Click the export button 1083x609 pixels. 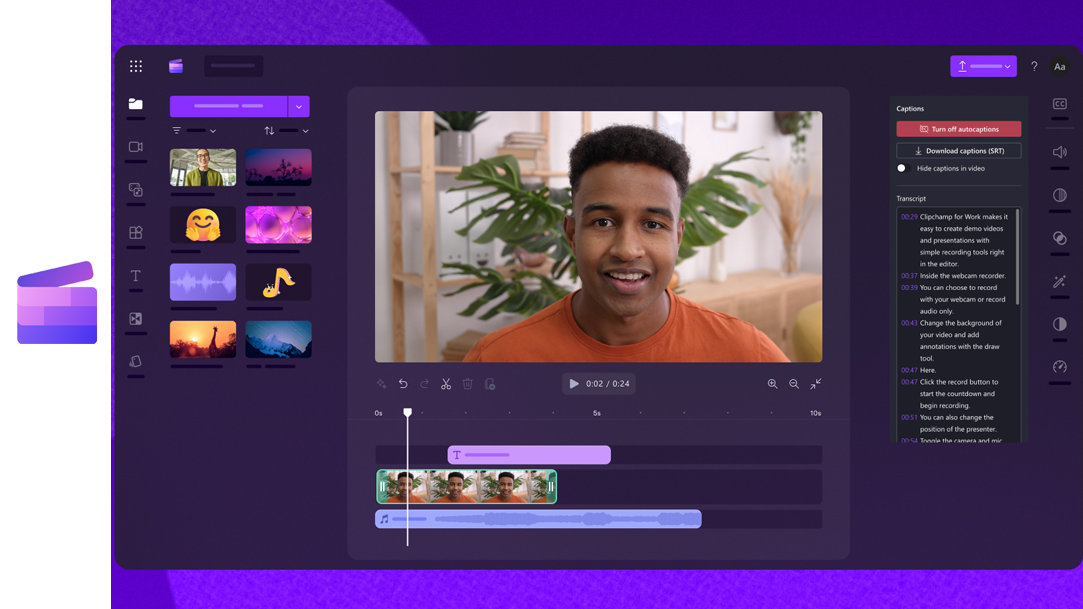(x=984, y=66)
